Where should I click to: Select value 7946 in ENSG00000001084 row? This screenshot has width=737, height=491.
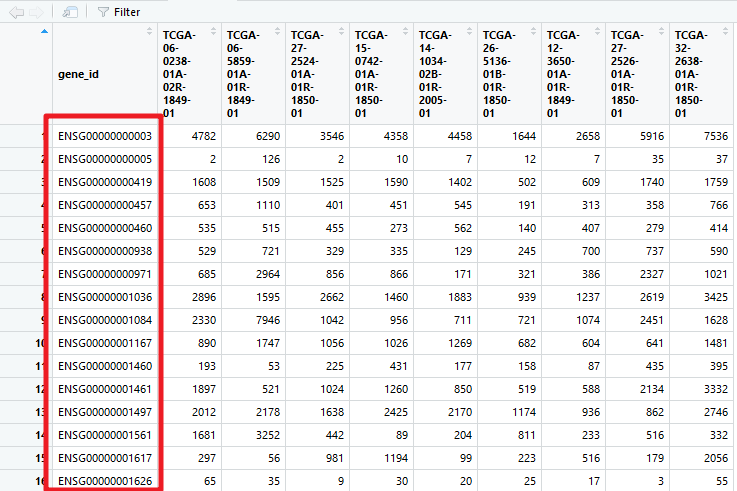point(268,320)
